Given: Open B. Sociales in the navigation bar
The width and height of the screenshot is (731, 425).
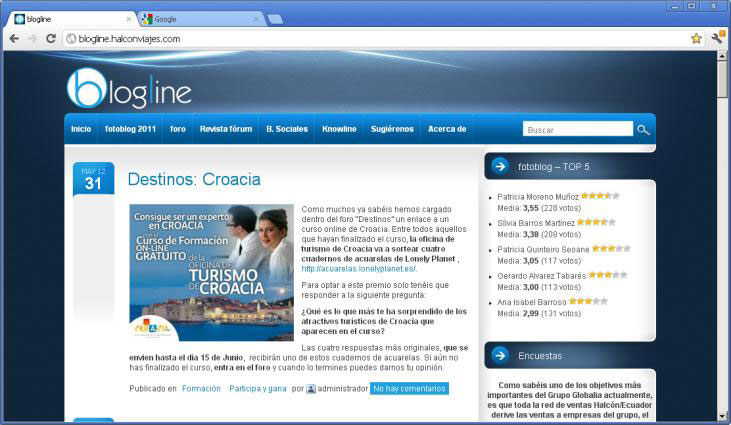Looking at the screenshot, I should pos(287,129).
